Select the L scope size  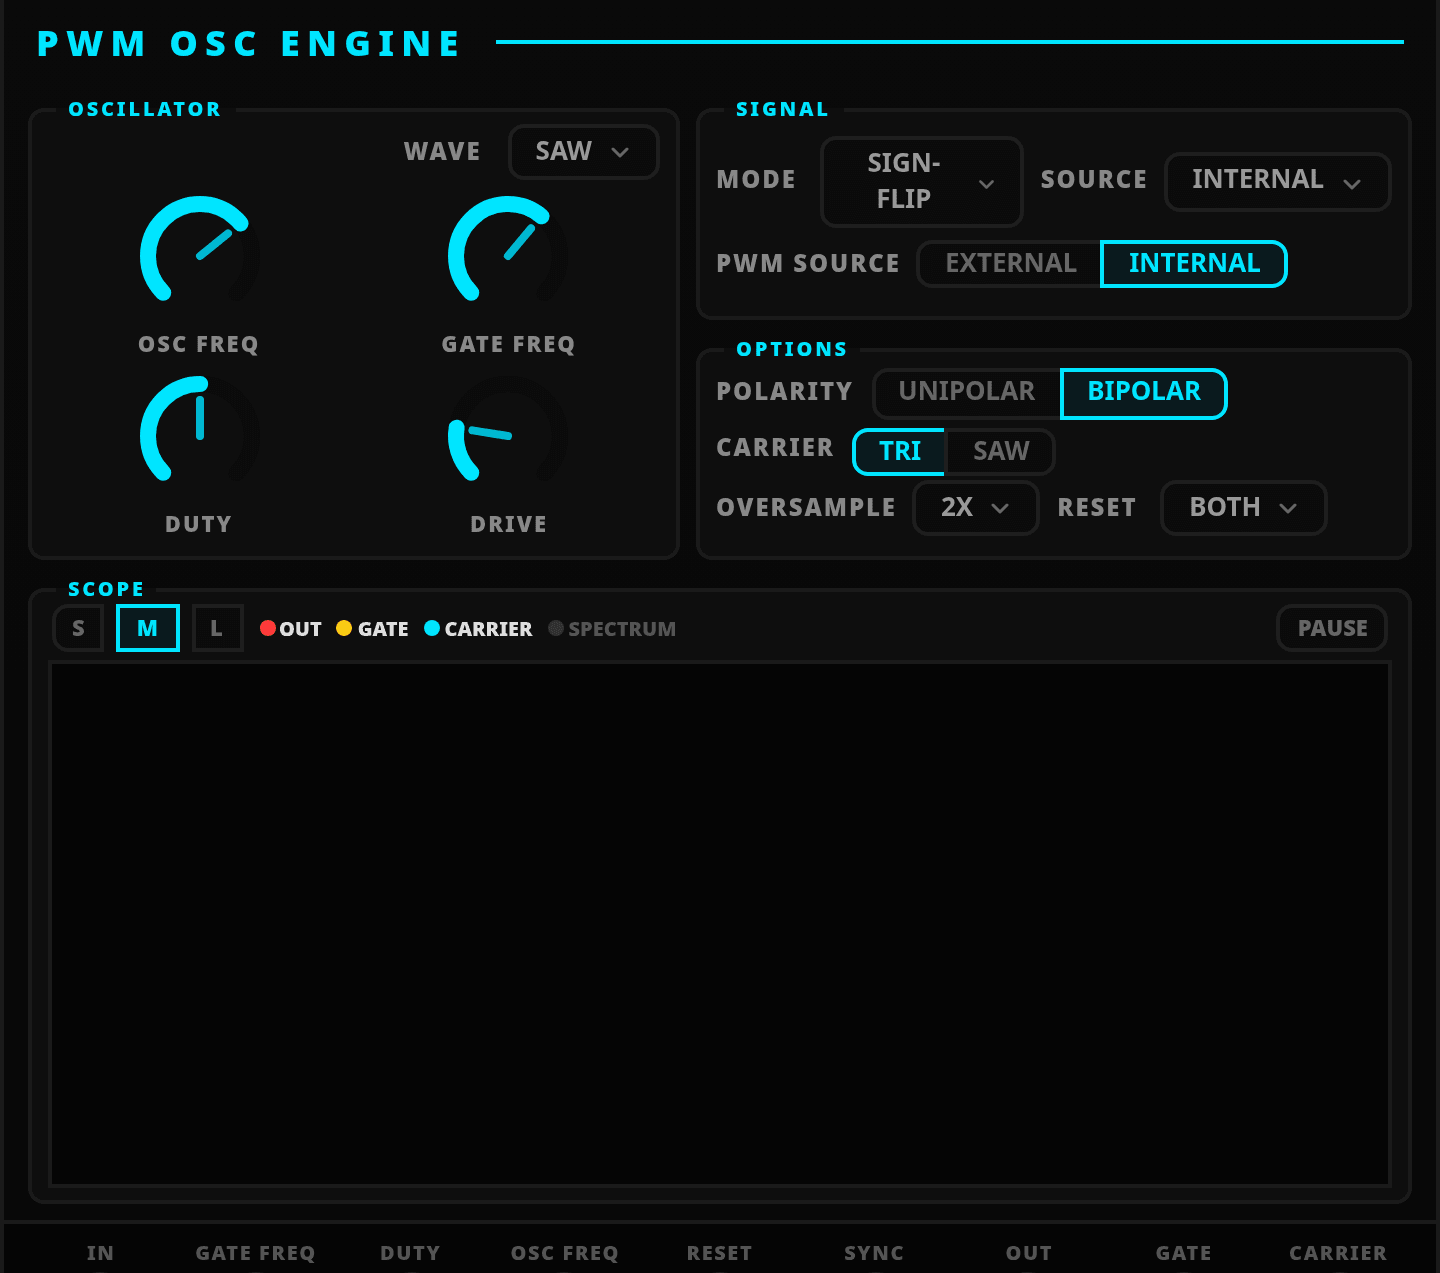click(217, 629)
